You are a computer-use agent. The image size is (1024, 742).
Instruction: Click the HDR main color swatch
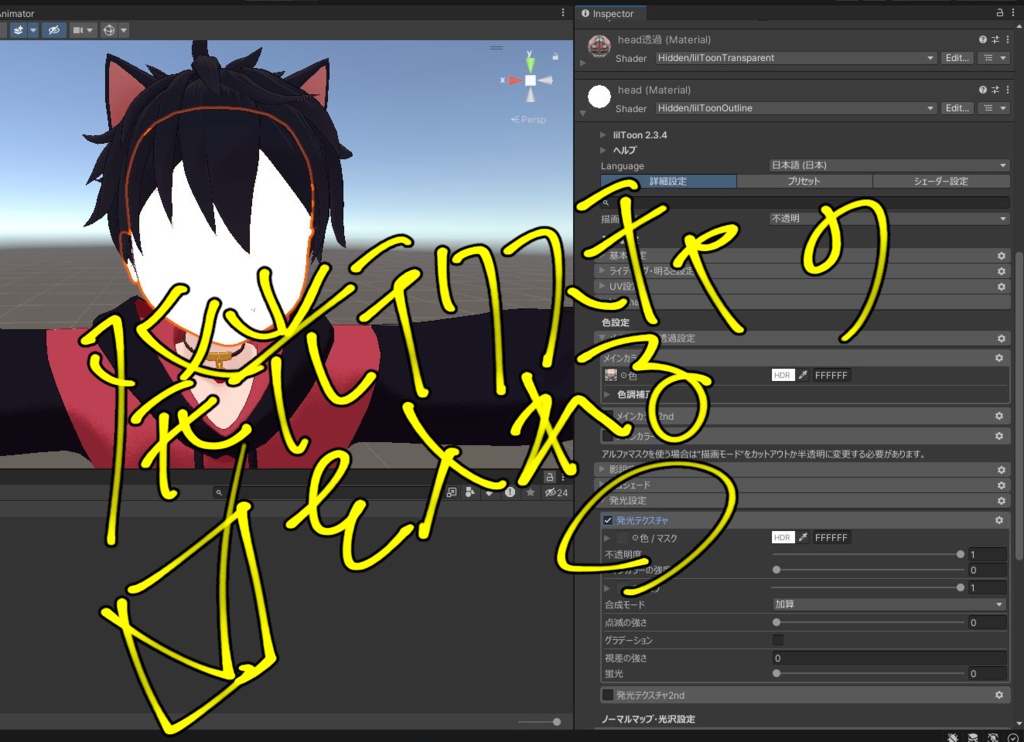(782, 375)
